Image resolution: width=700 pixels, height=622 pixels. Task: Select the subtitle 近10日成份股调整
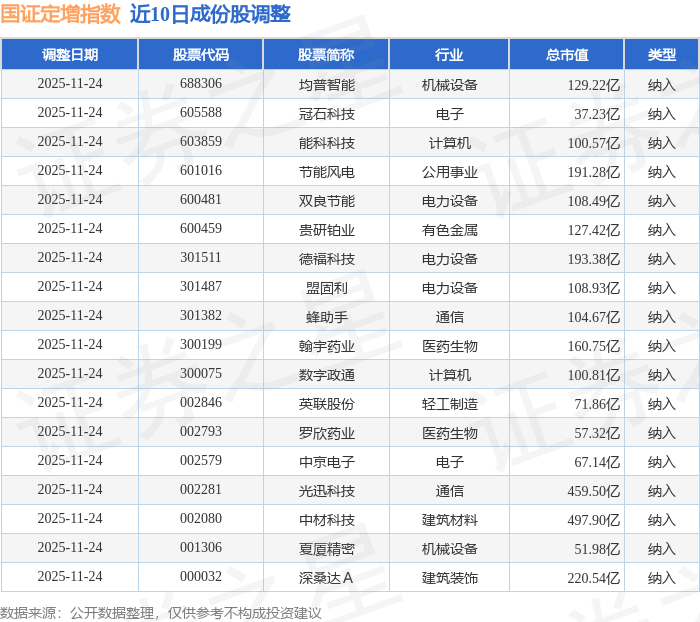click(210, 13)
